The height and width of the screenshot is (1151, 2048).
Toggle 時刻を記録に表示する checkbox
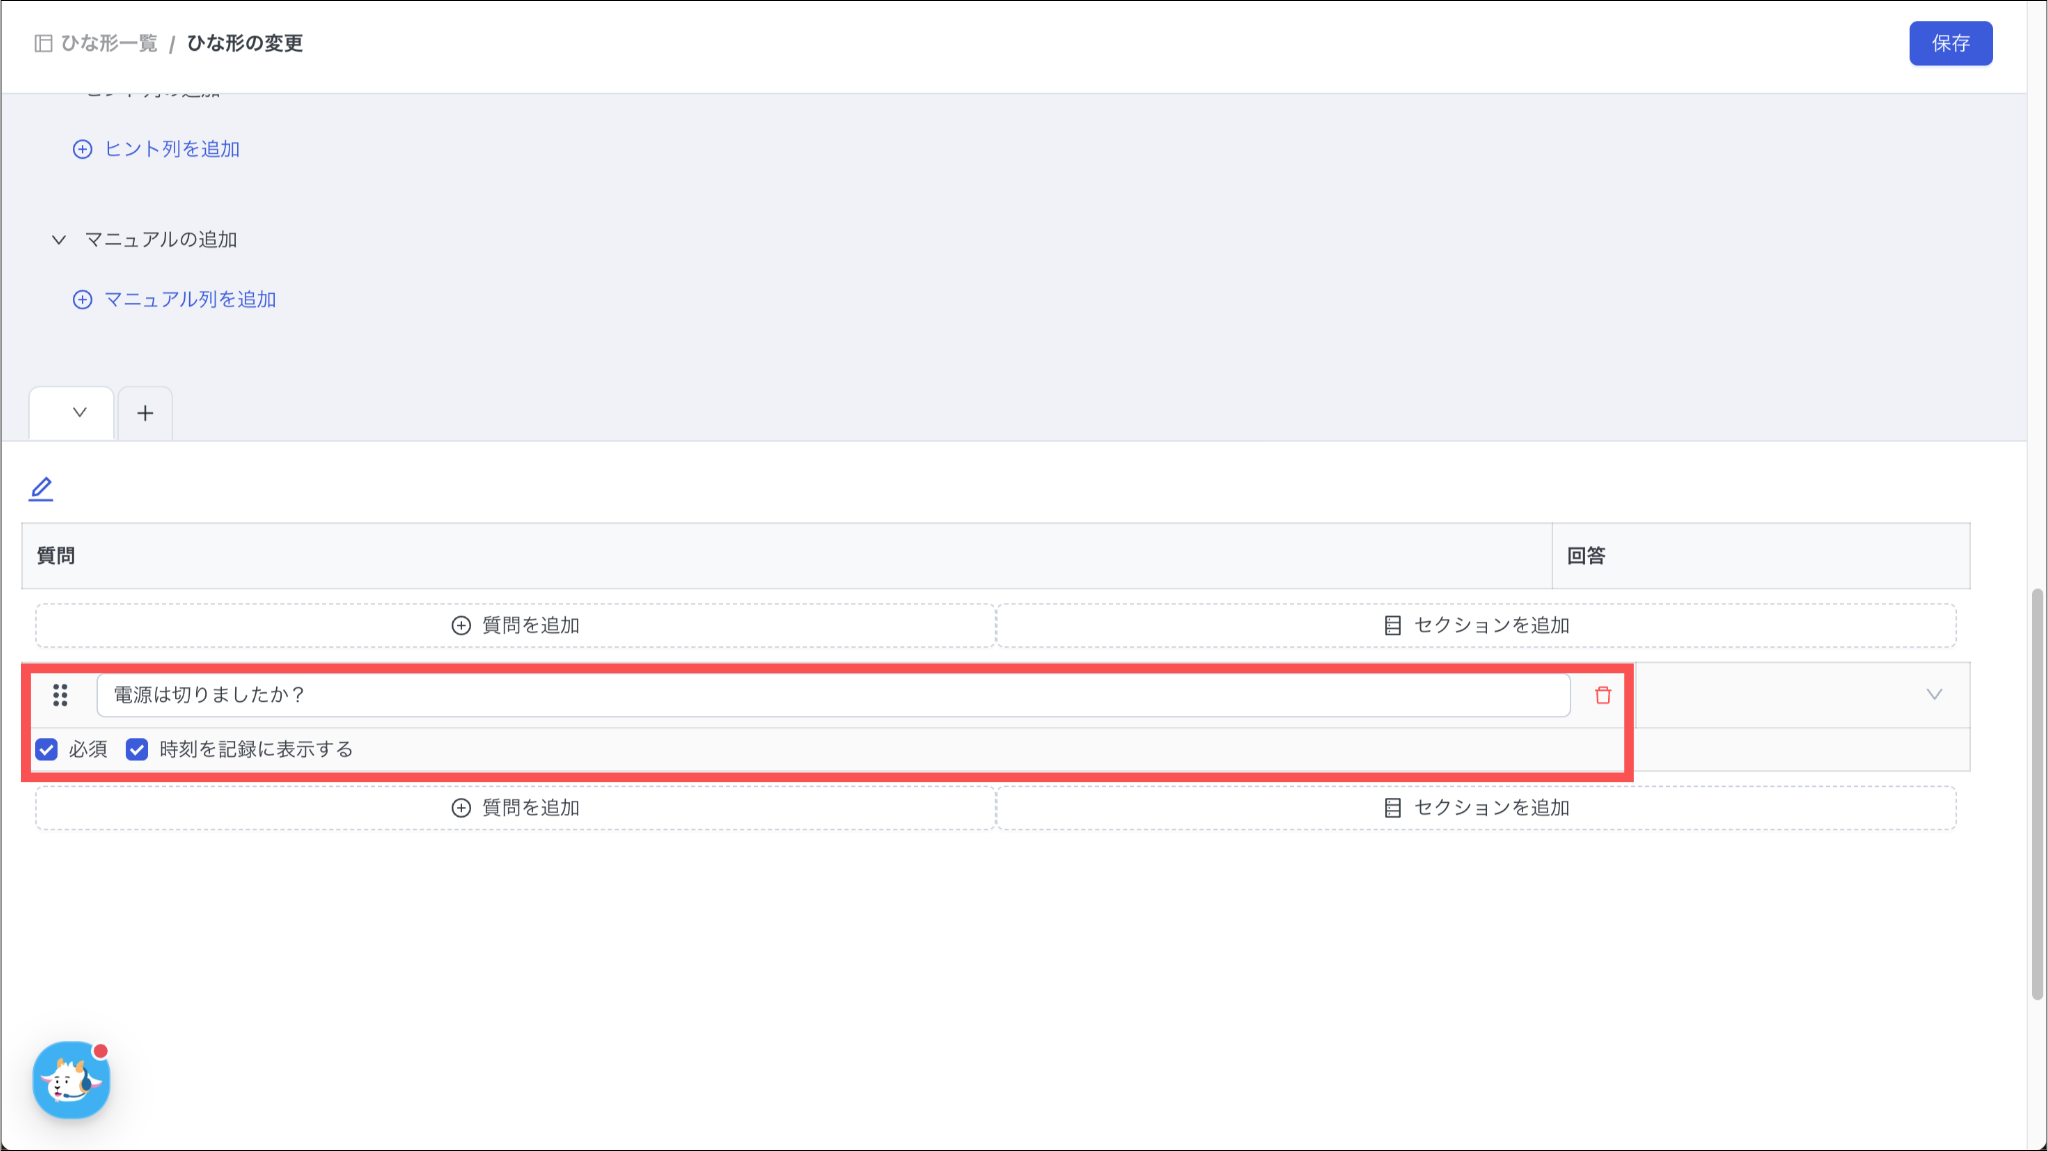coord(137,749)
